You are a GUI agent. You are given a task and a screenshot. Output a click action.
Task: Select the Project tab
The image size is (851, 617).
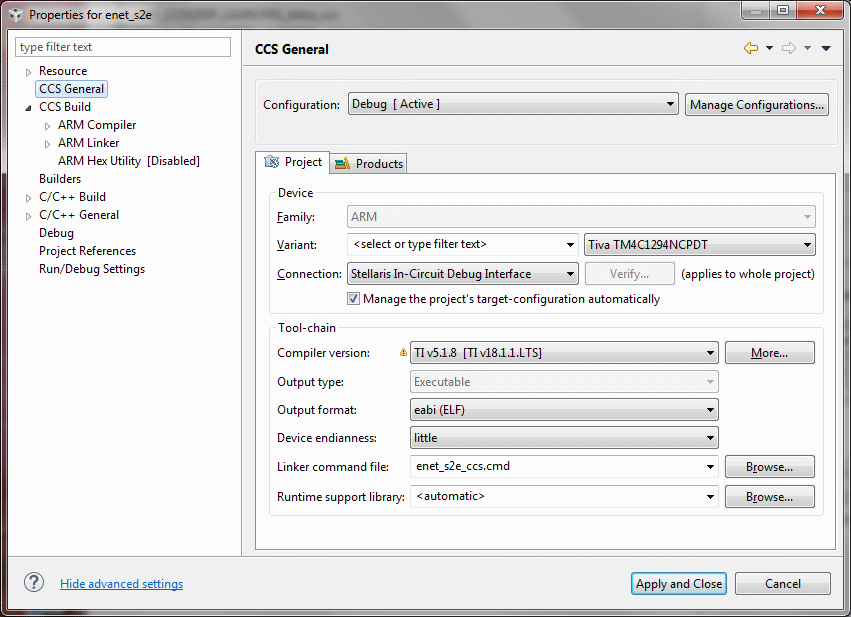[x=293, y=162]
